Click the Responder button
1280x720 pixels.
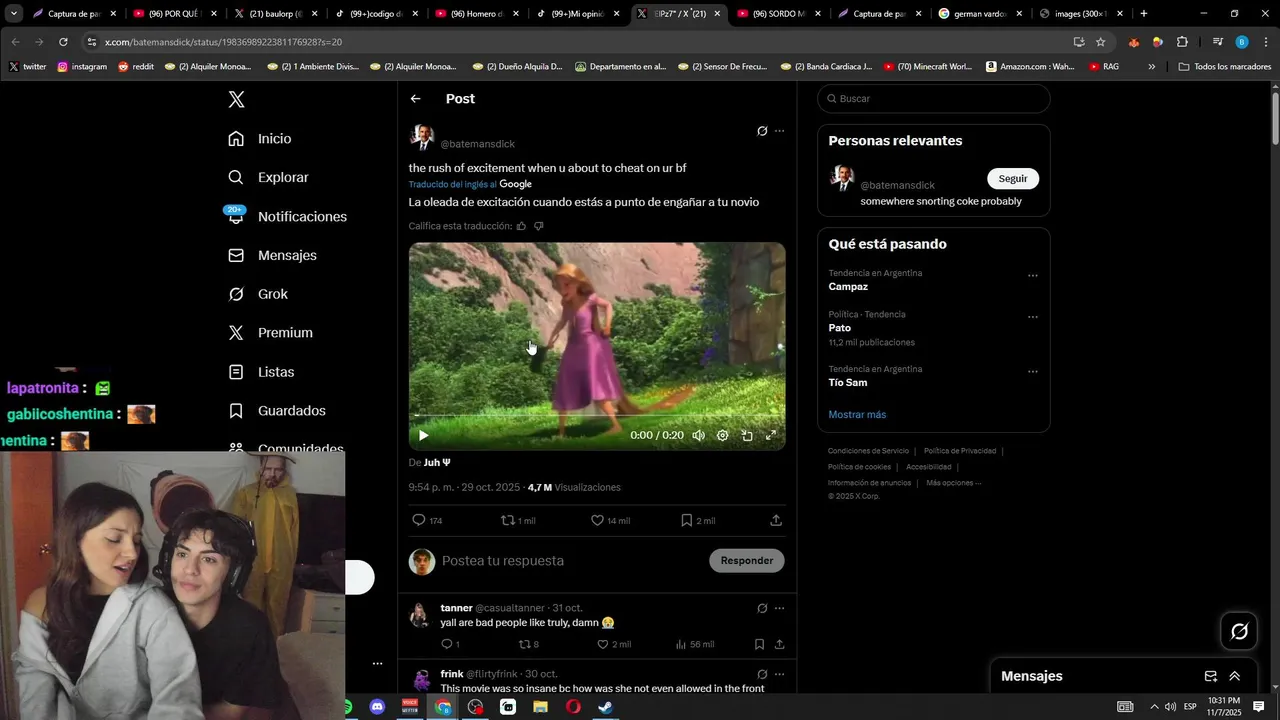click(x=747, y=560)
